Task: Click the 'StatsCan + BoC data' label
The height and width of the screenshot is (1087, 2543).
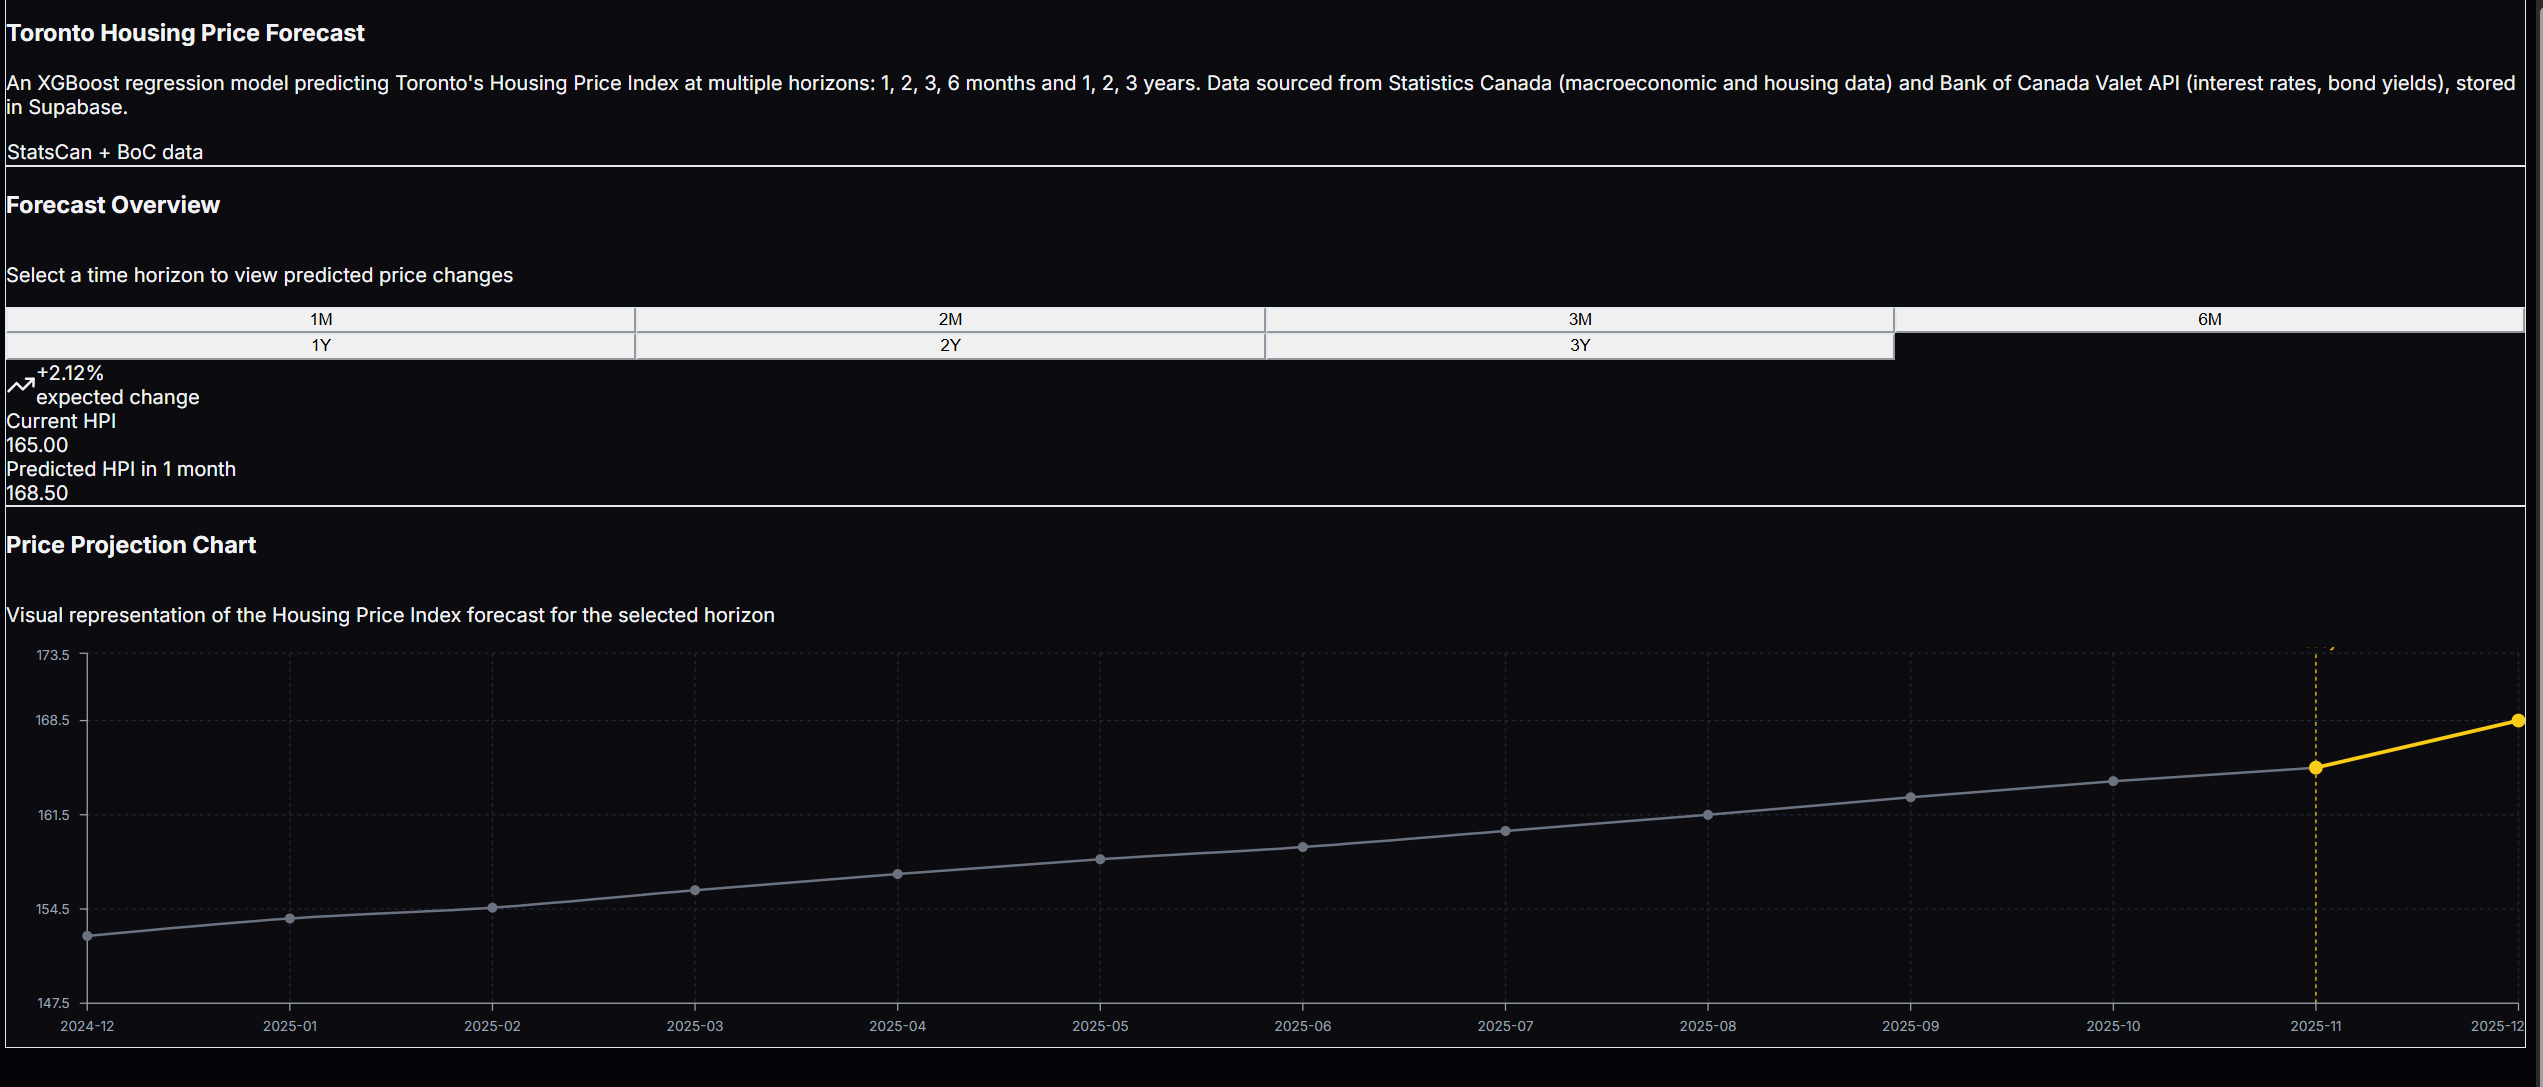Action: tap(104, 151)
